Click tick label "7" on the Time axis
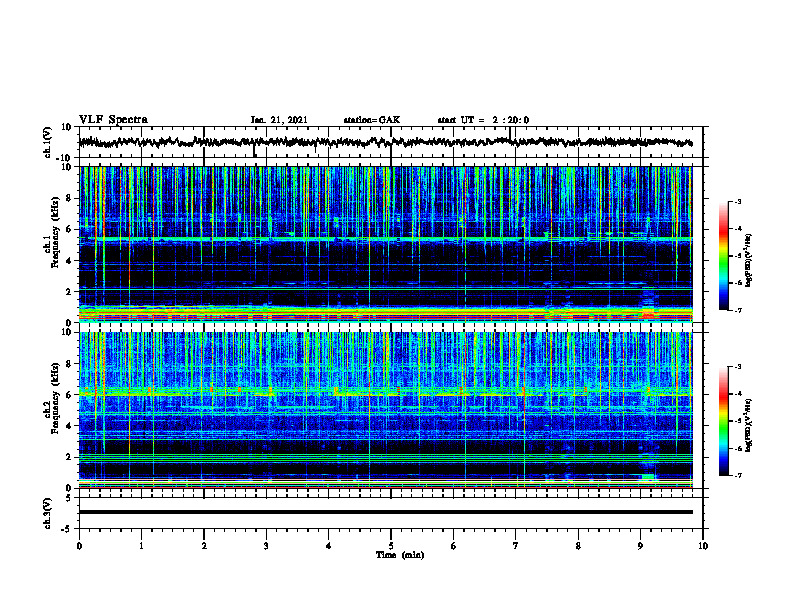The height and width of the screenshot is (612, 792). 516,546
